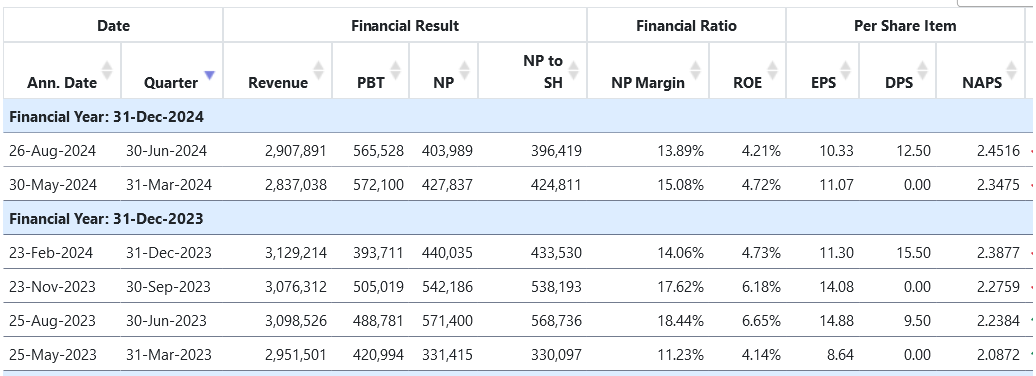Click the Quarter column sort arrow
The height and width of the screenshot is (376, 1036).
(x=209, y=75)
